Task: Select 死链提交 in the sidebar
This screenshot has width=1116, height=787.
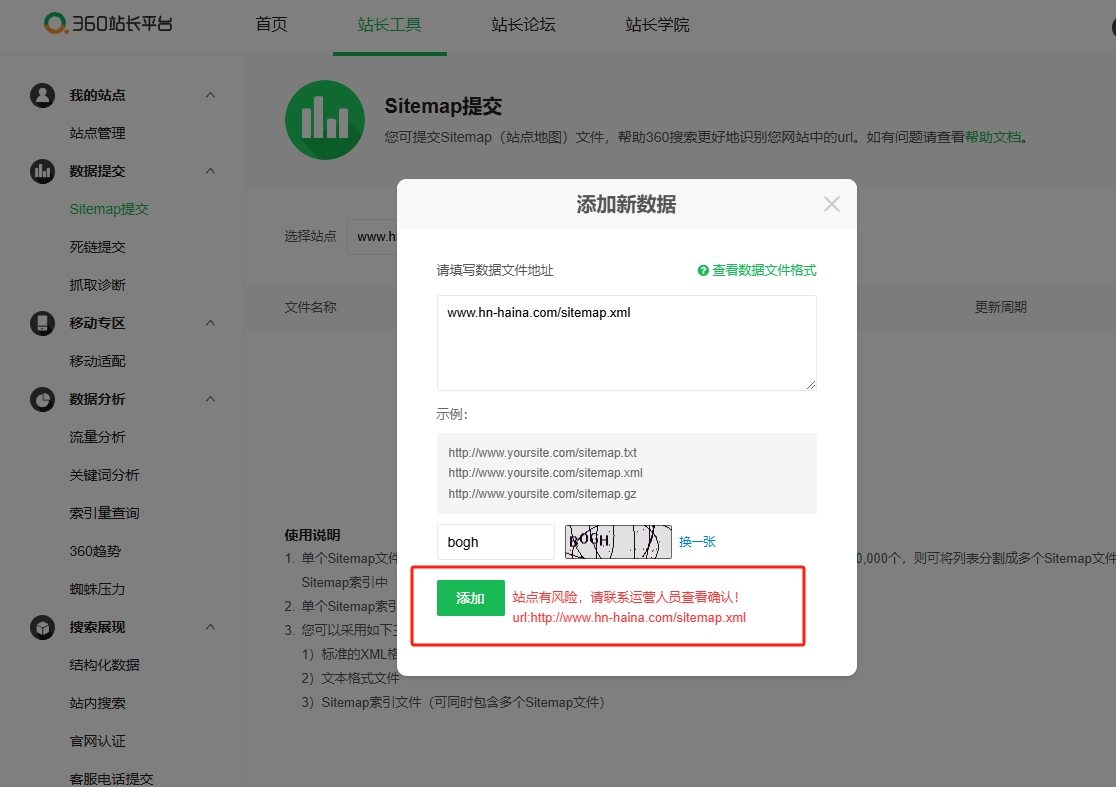Action: tap(98, 247)
